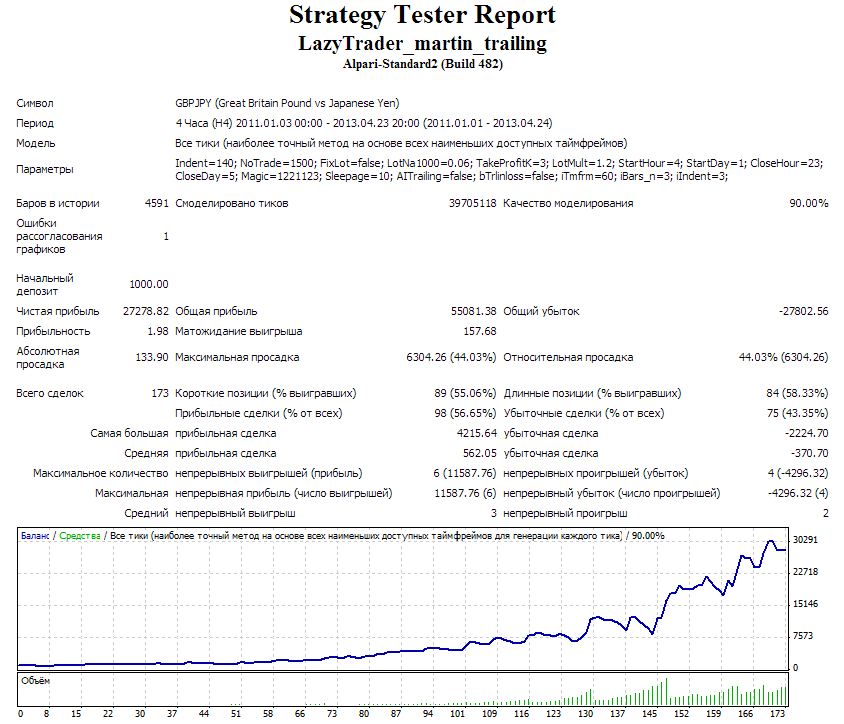Click short positions value 89 (55.06%)
Viewport: 844px width, 724px height.
pyautogui.click(x=465, y=393)
